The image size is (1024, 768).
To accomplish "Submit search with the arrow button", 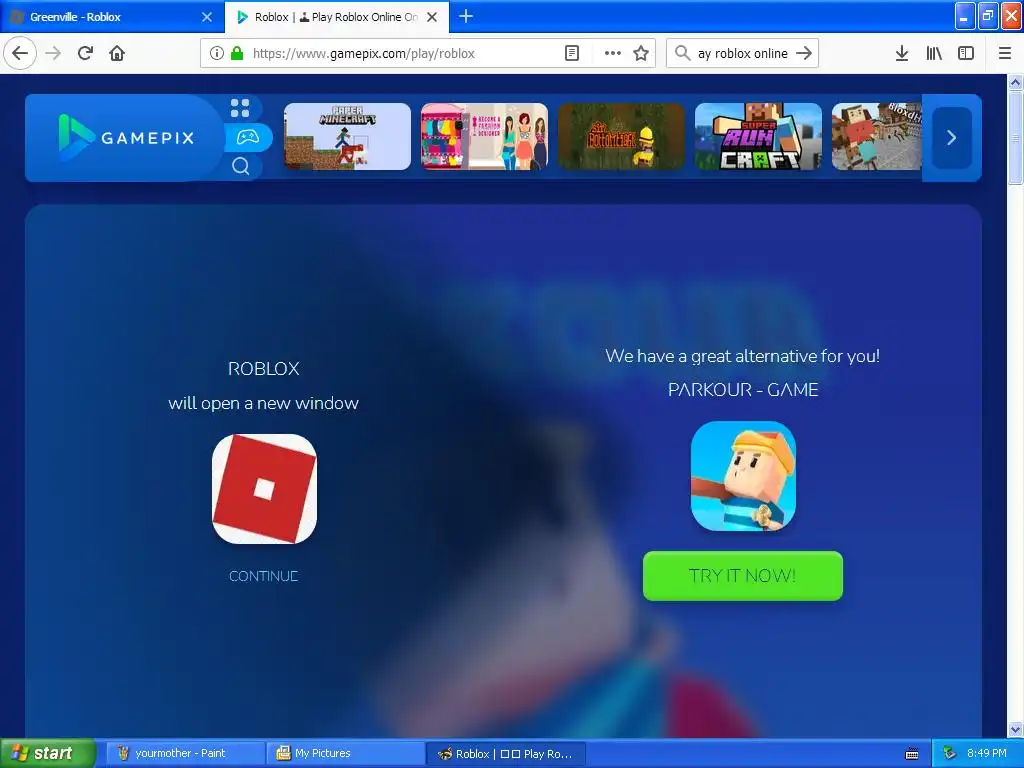I will (805, 53).
